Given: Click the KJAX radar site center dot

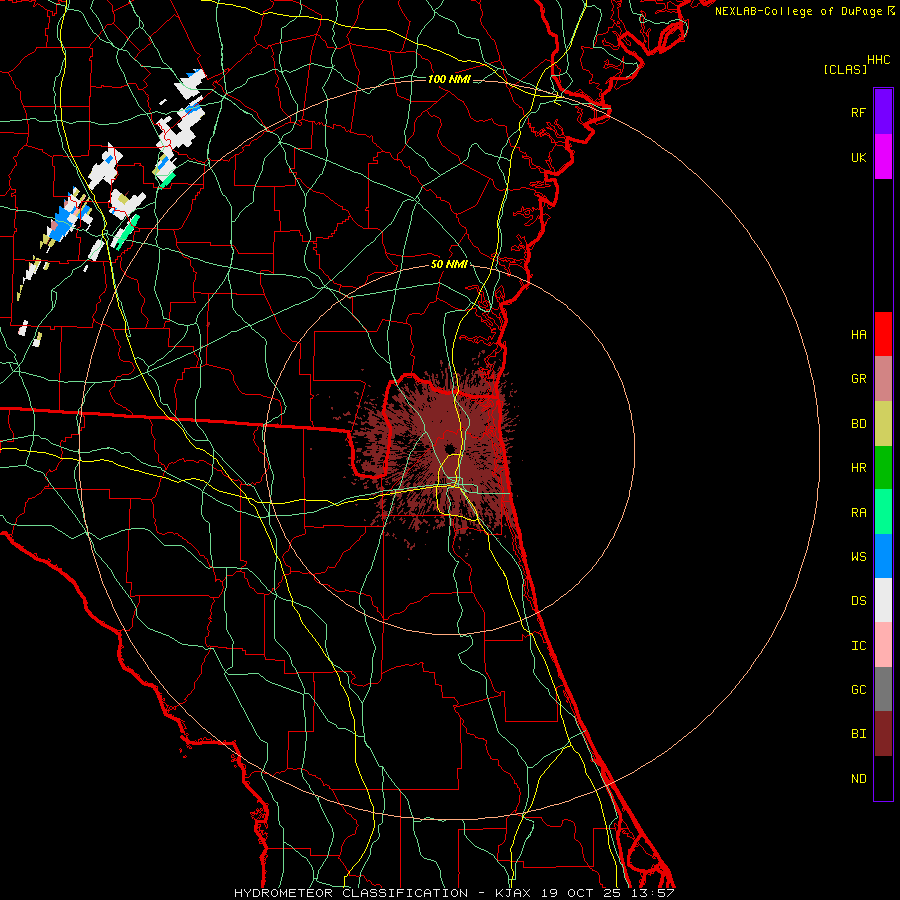Looking at the screenshot, I should pyautogui.click(x=449, y=448).
